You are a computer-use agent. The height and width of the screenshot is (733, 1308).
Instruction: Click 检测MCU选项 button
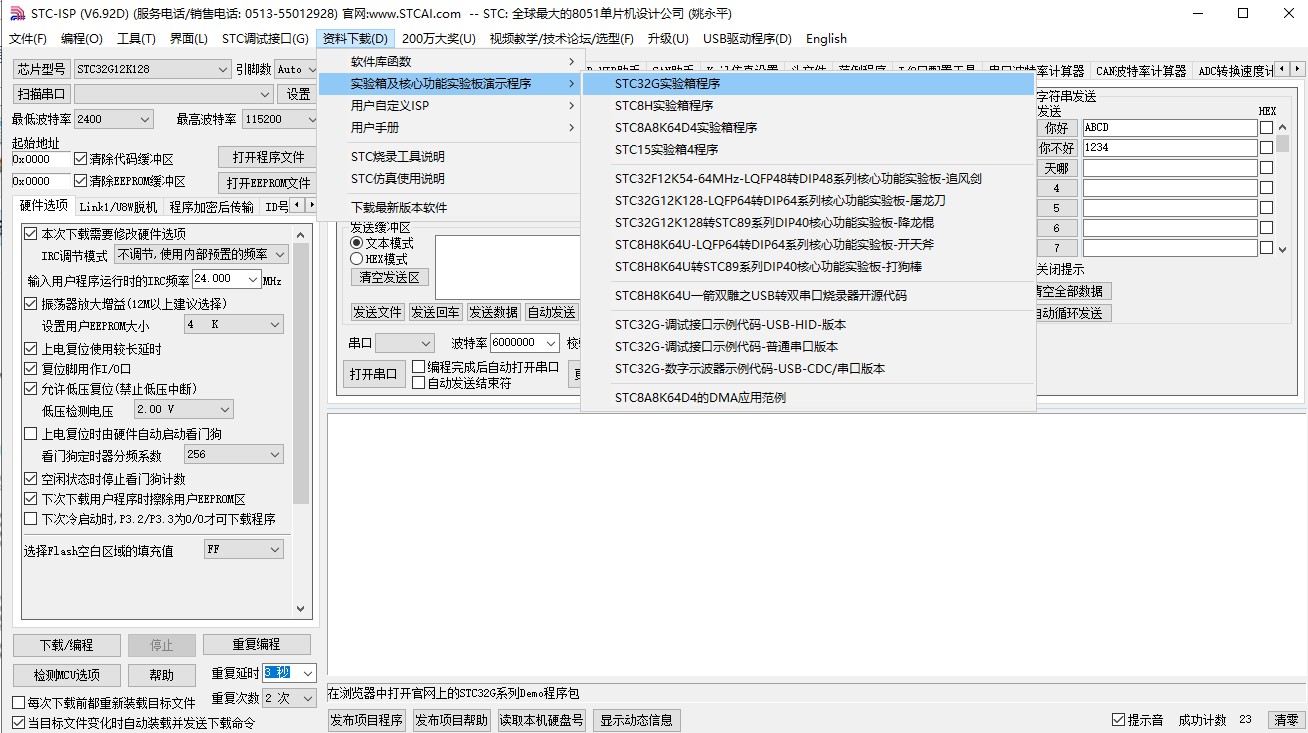click(67, 675)
